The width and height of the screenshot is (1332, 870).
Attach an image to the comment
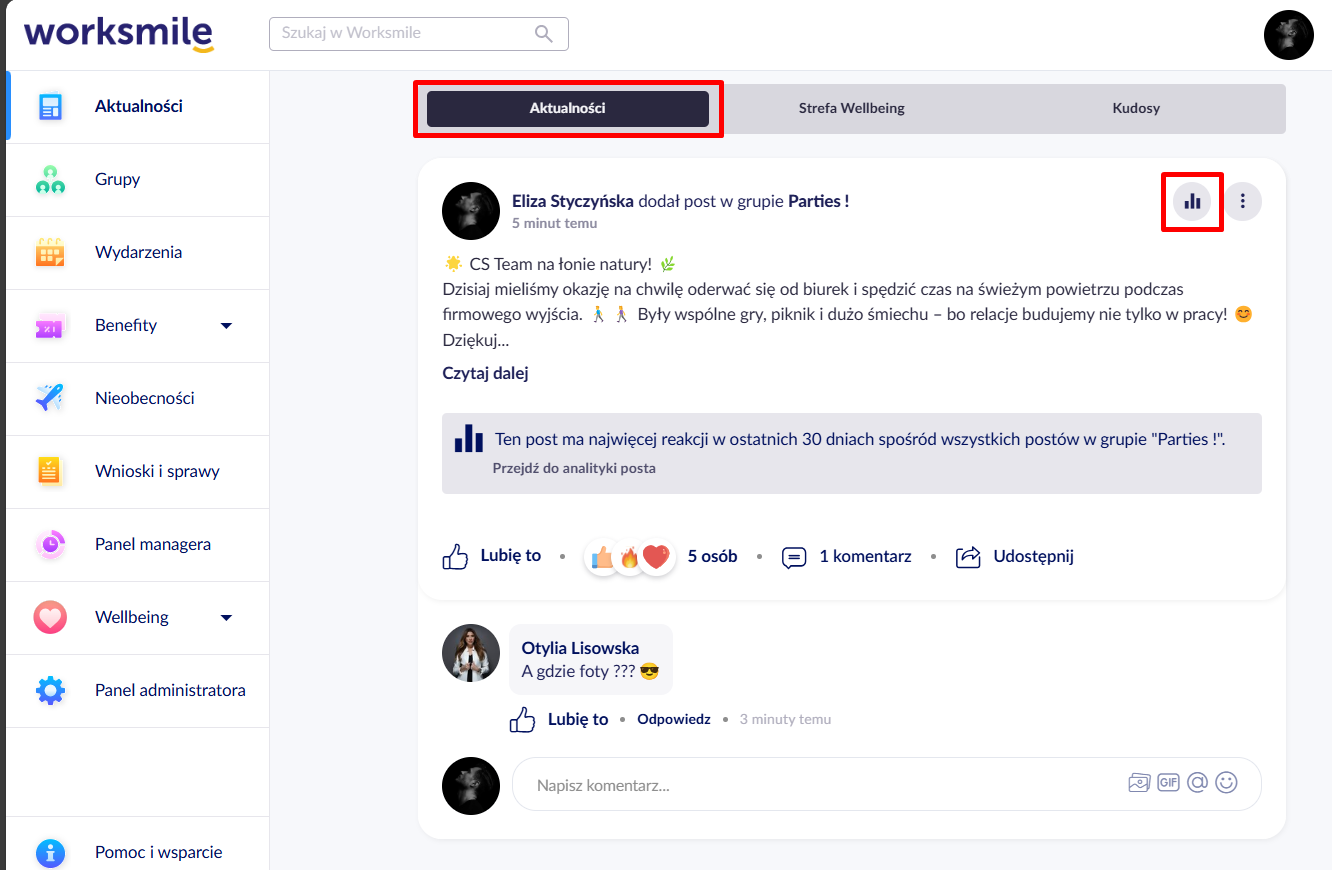tap(1139, 783)
